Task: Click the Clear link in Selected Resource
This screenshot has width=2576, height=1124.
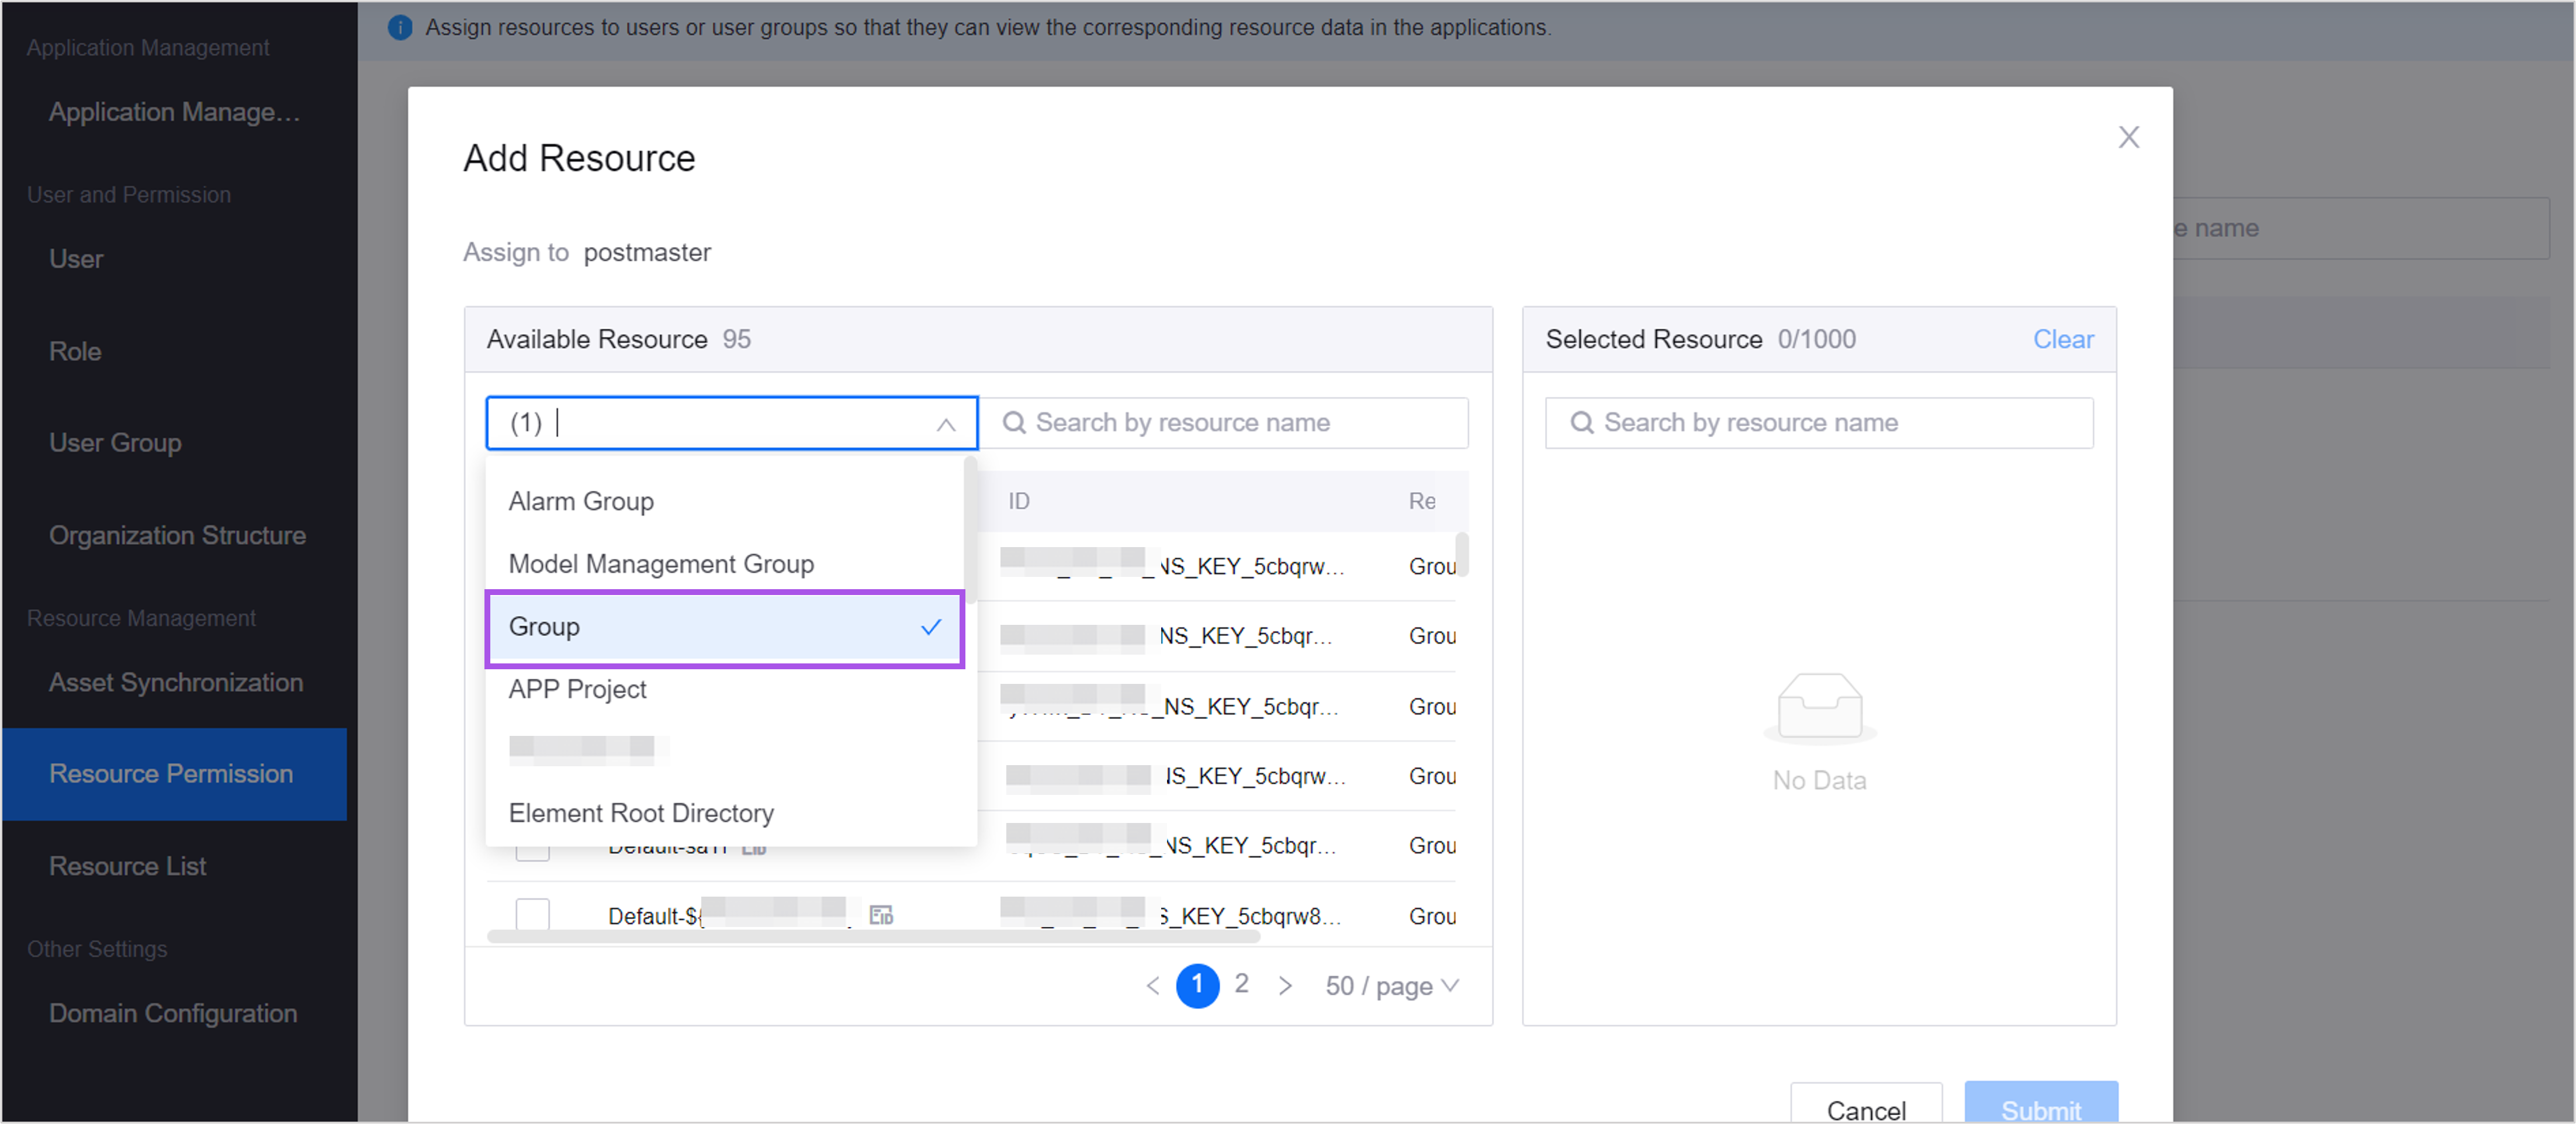Action: tap(2062, 339)
